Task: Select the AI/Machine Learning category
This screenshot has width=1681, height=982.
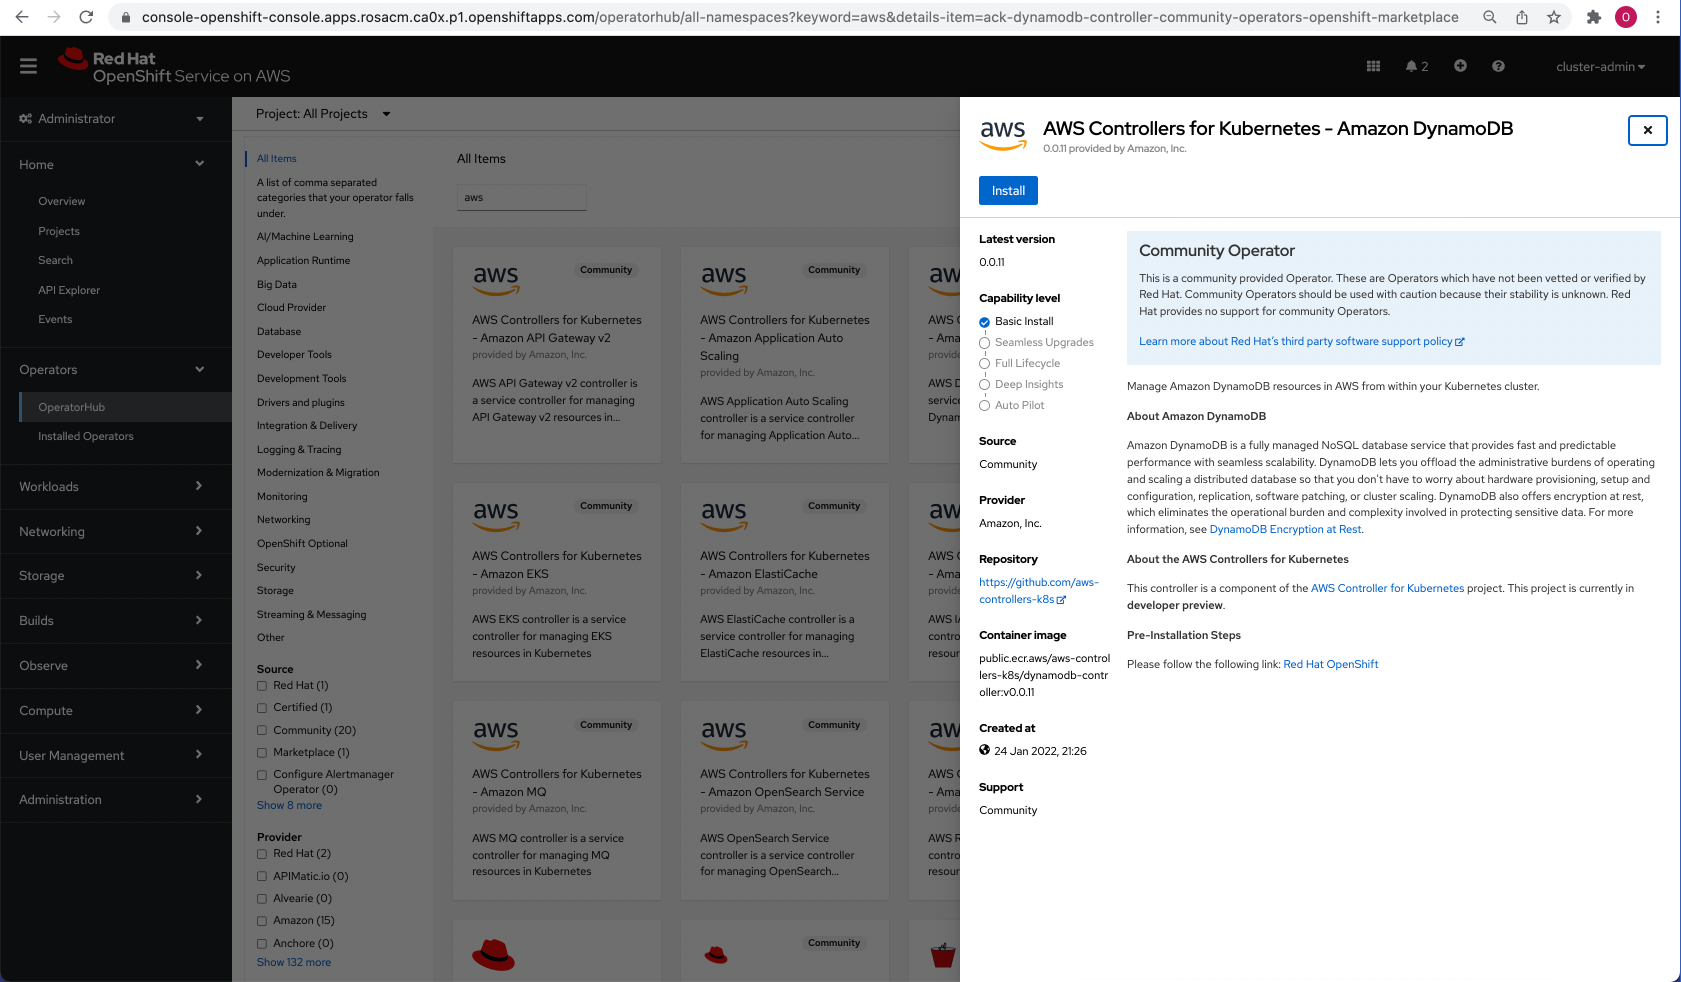Action: (305, 237)
